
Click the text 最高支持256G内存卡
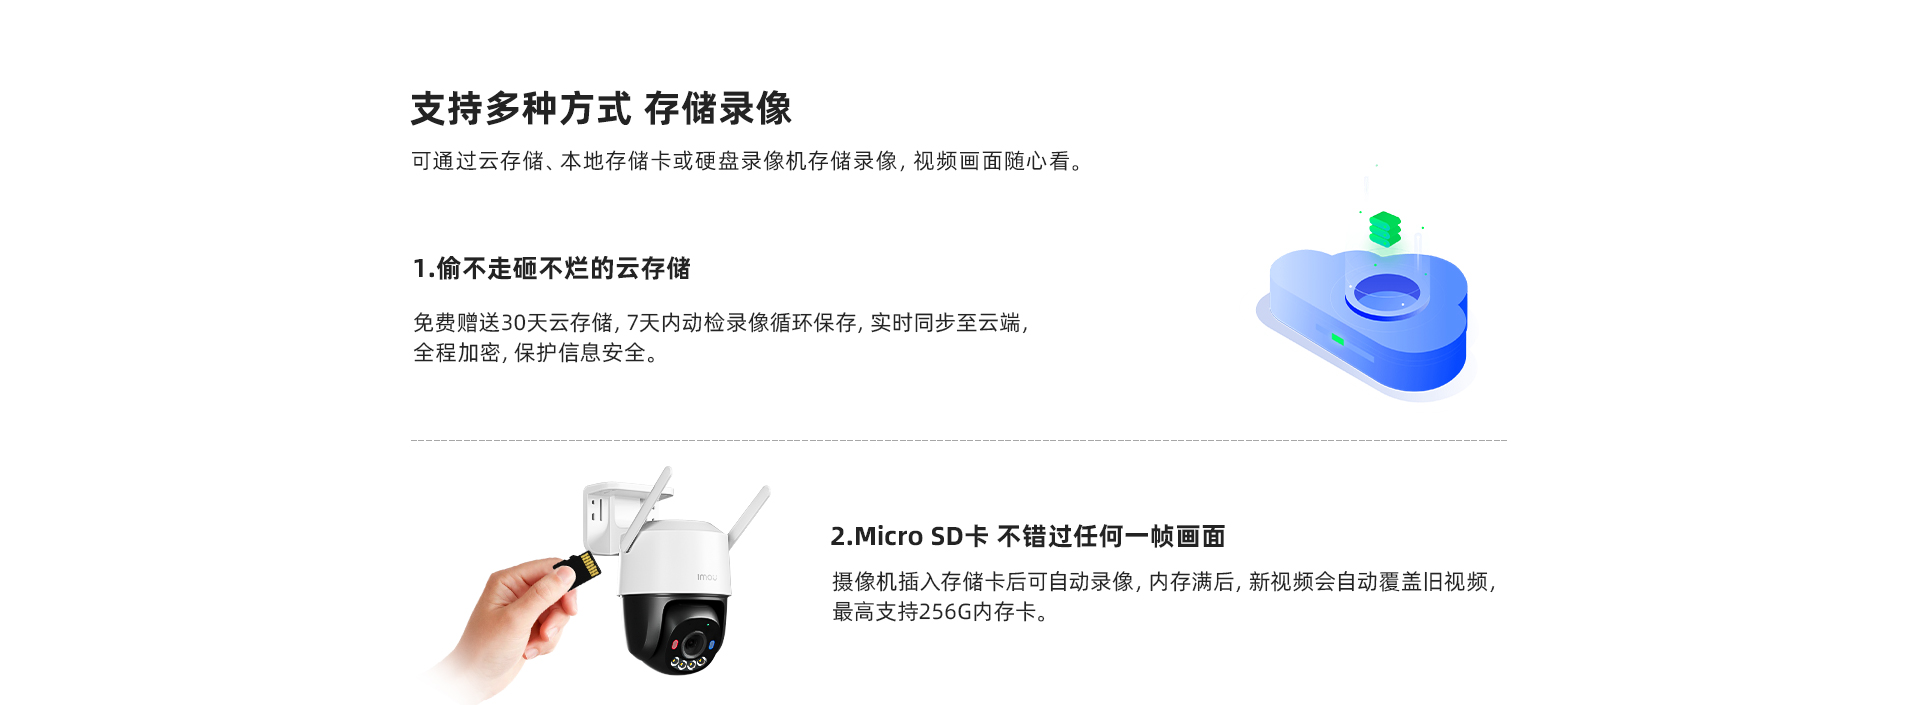pyautogui.click(x=941, y=611)
